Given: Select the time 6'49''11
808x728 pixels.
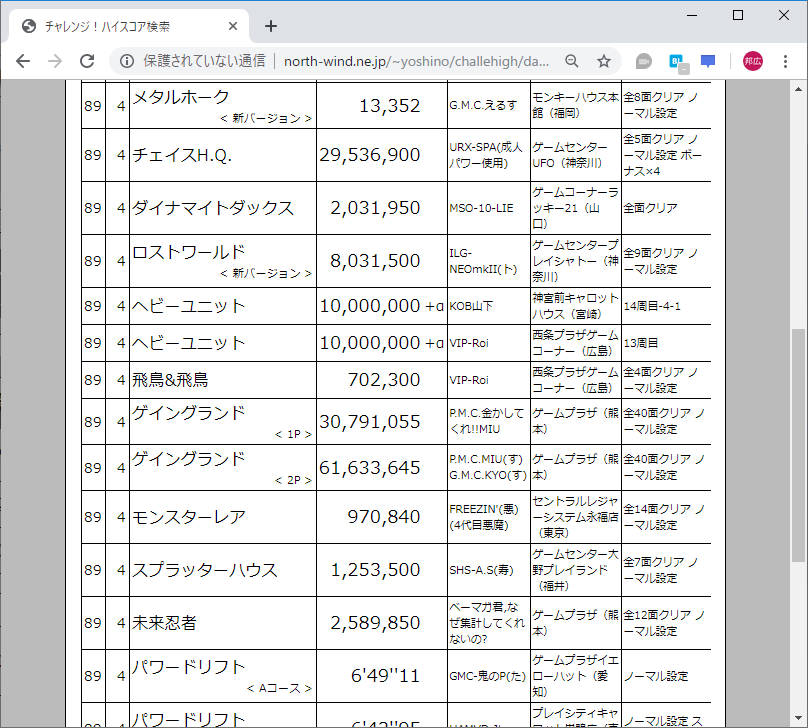Looking at the screenshot, I should (385, 676).
